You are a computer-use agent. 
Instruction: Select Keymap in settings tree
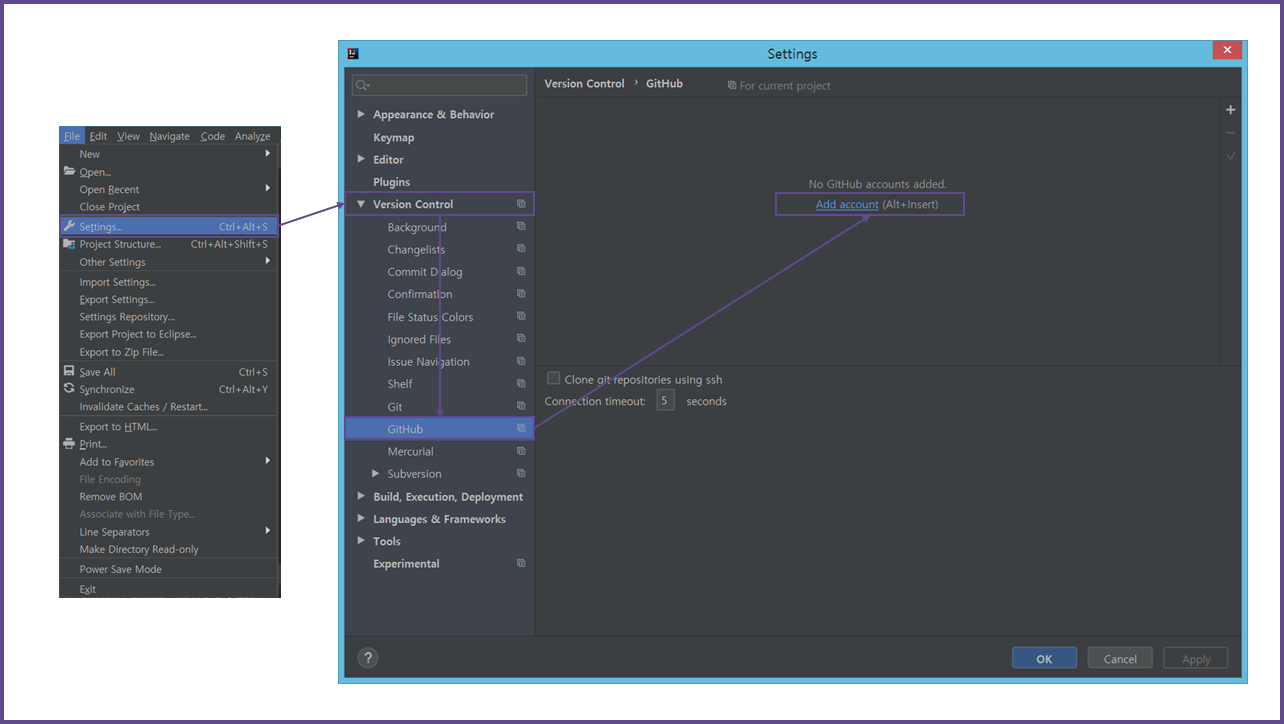(x=394, y=137)
